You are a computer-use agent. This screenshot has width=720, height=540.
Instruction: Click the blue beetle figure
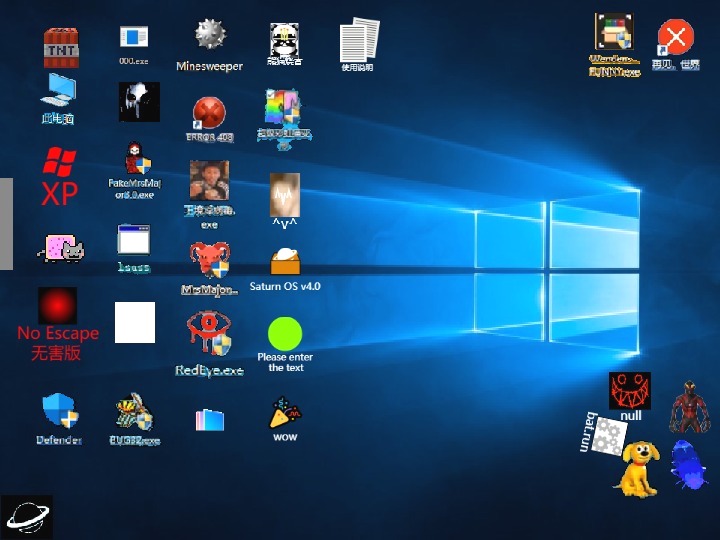(688, 464)
